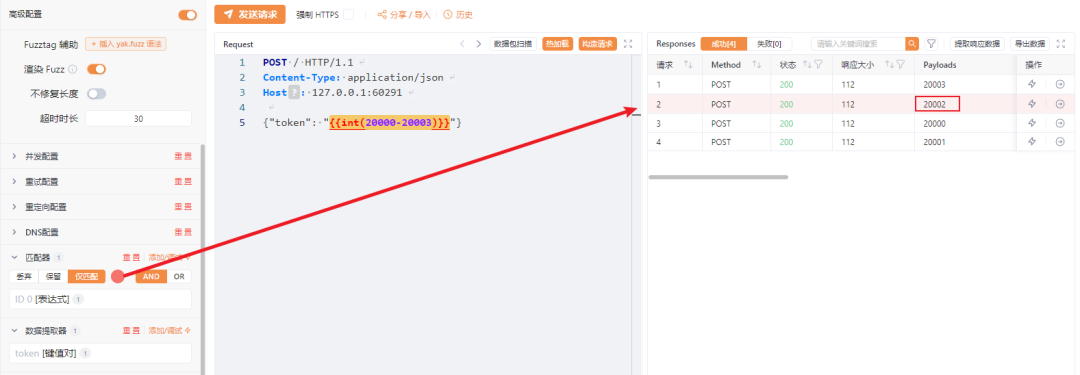Sort the 响应大小 column
1080x375 pixels.
(889, 65)
